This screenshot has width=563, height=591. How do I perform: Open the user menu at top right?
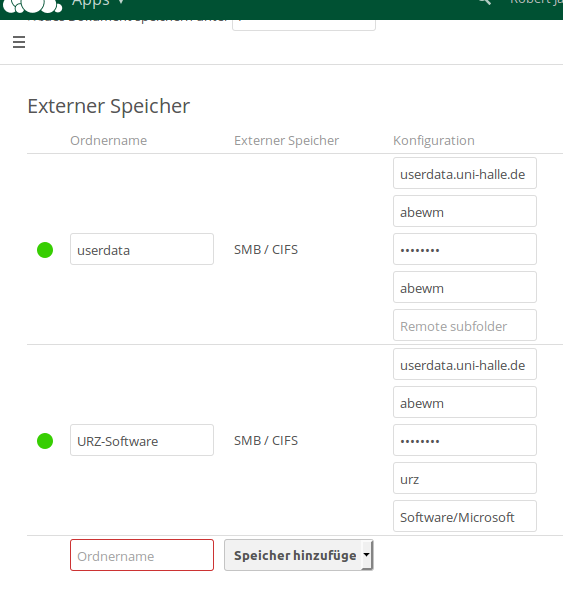tap(536, 2)
